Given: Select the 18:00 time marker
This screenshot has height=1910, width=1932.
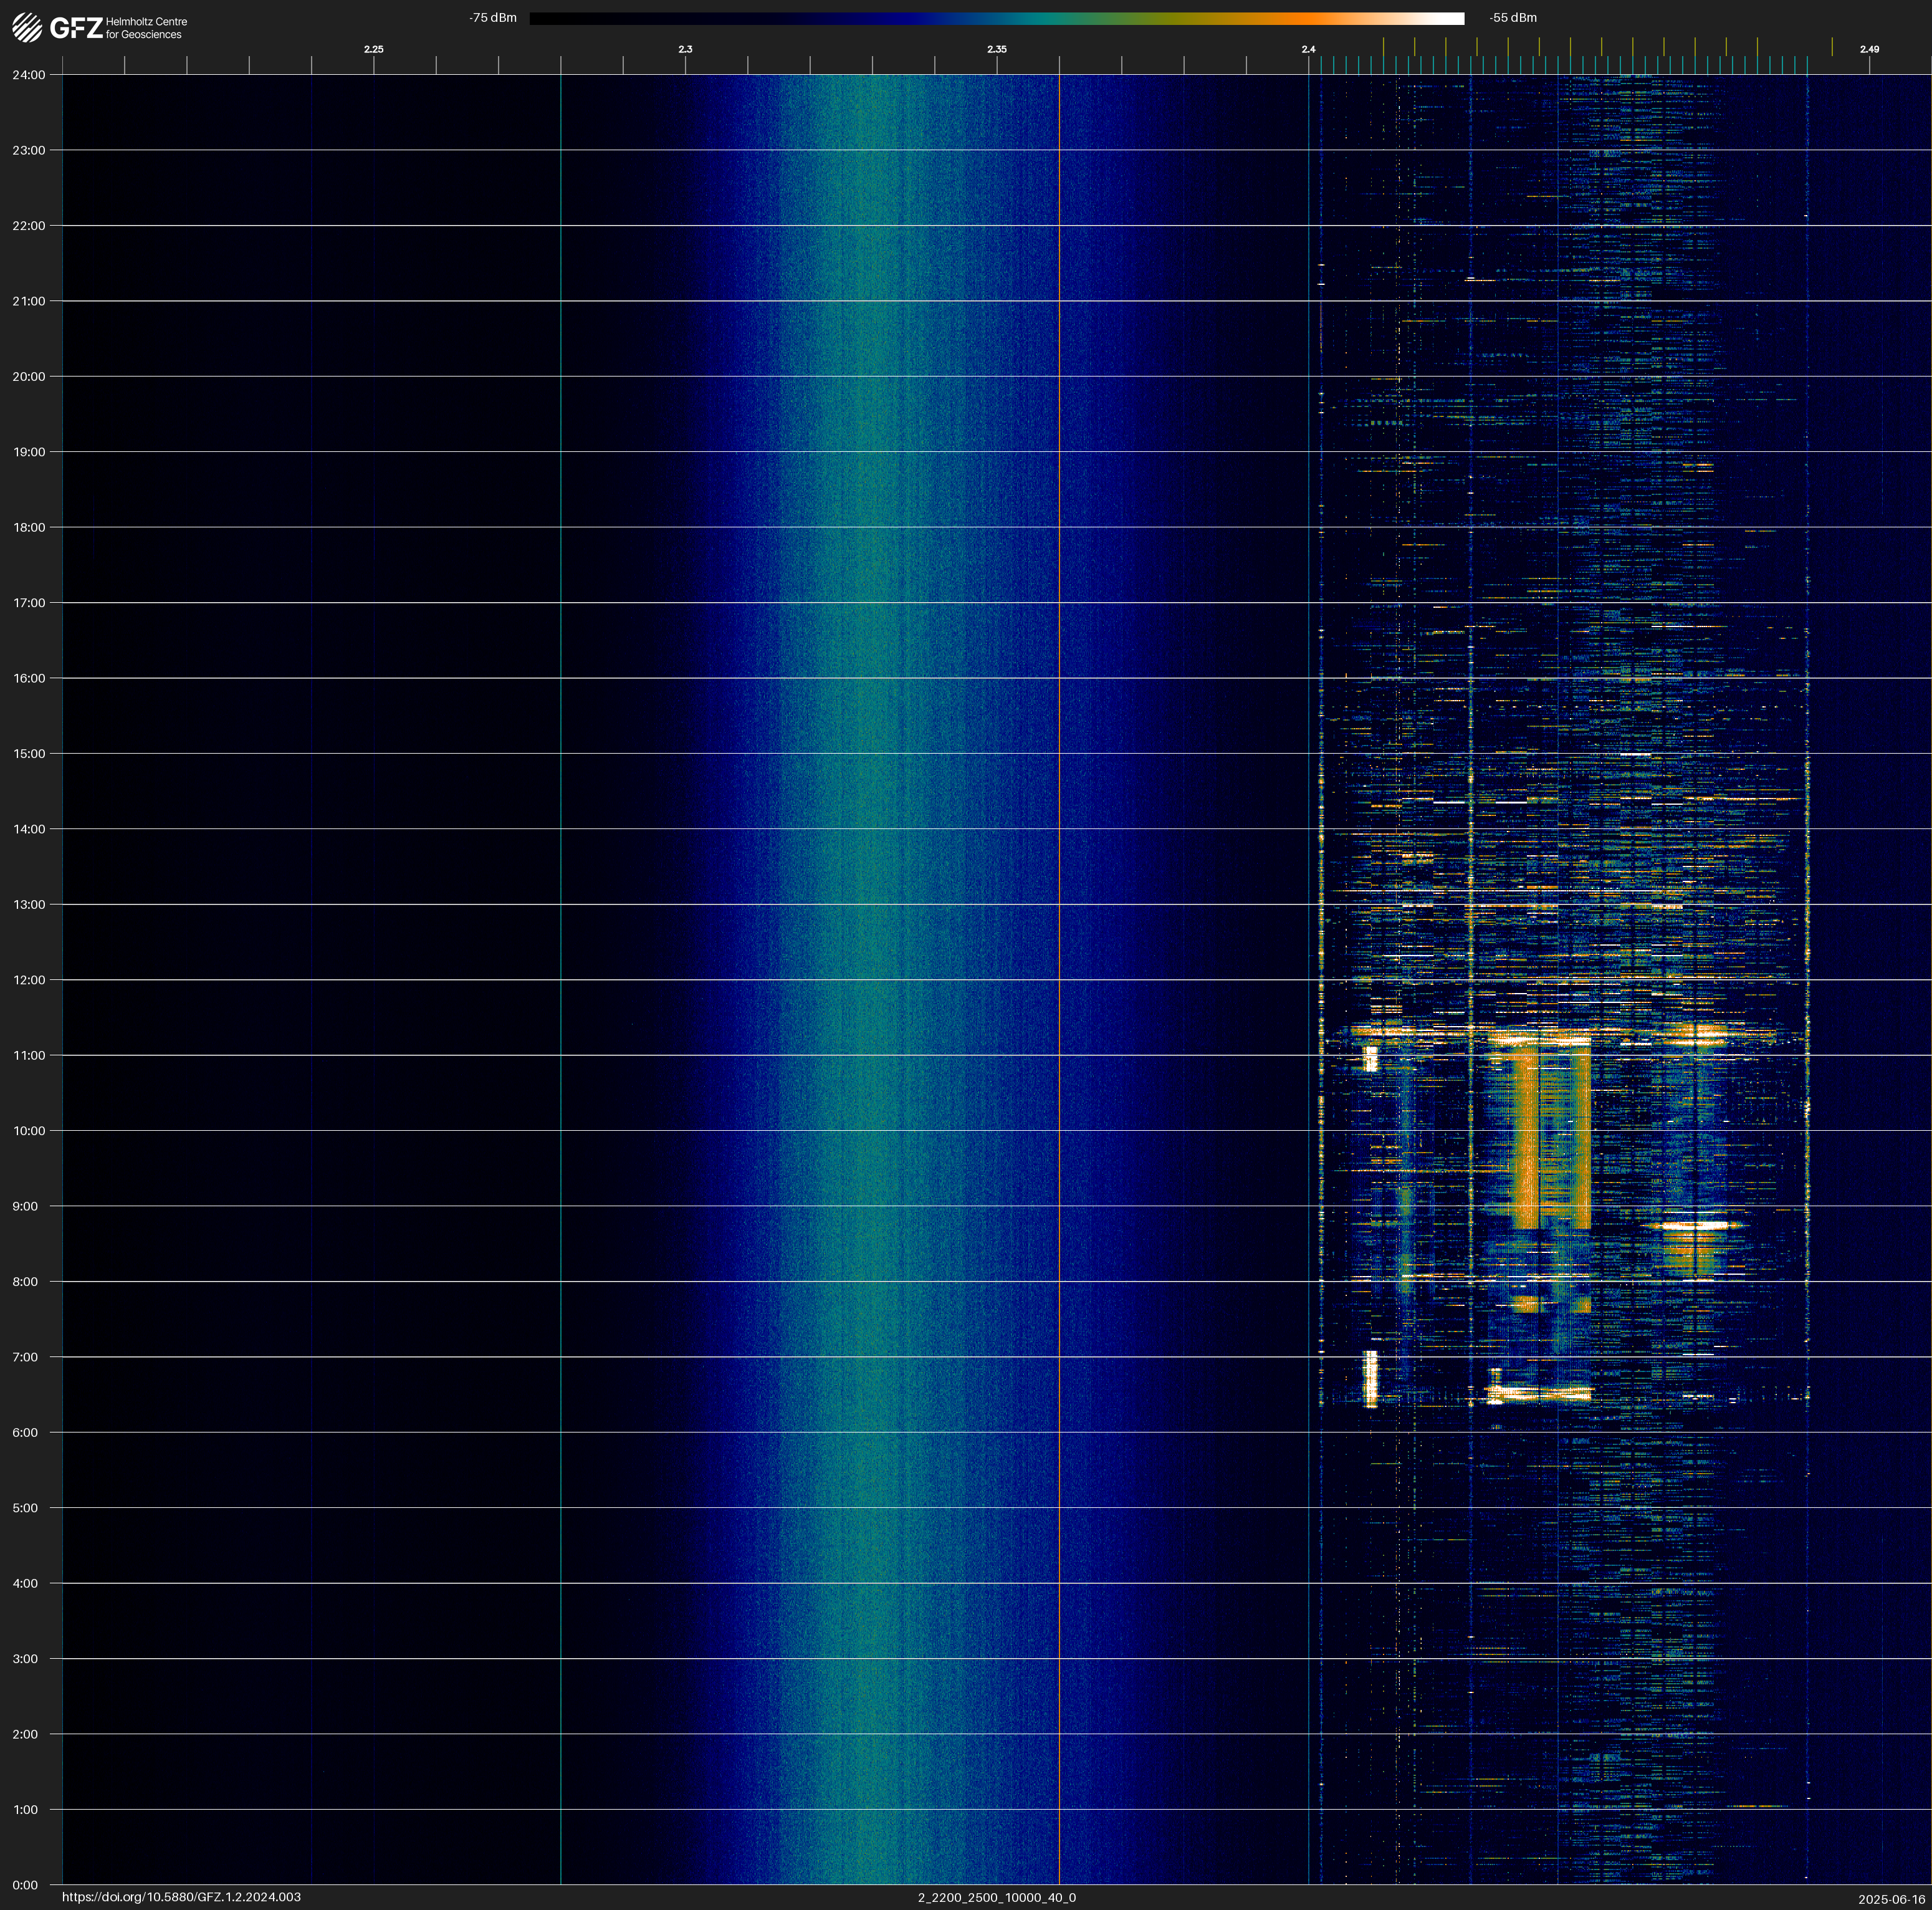Looking at the screenshot, I should 29,528.
